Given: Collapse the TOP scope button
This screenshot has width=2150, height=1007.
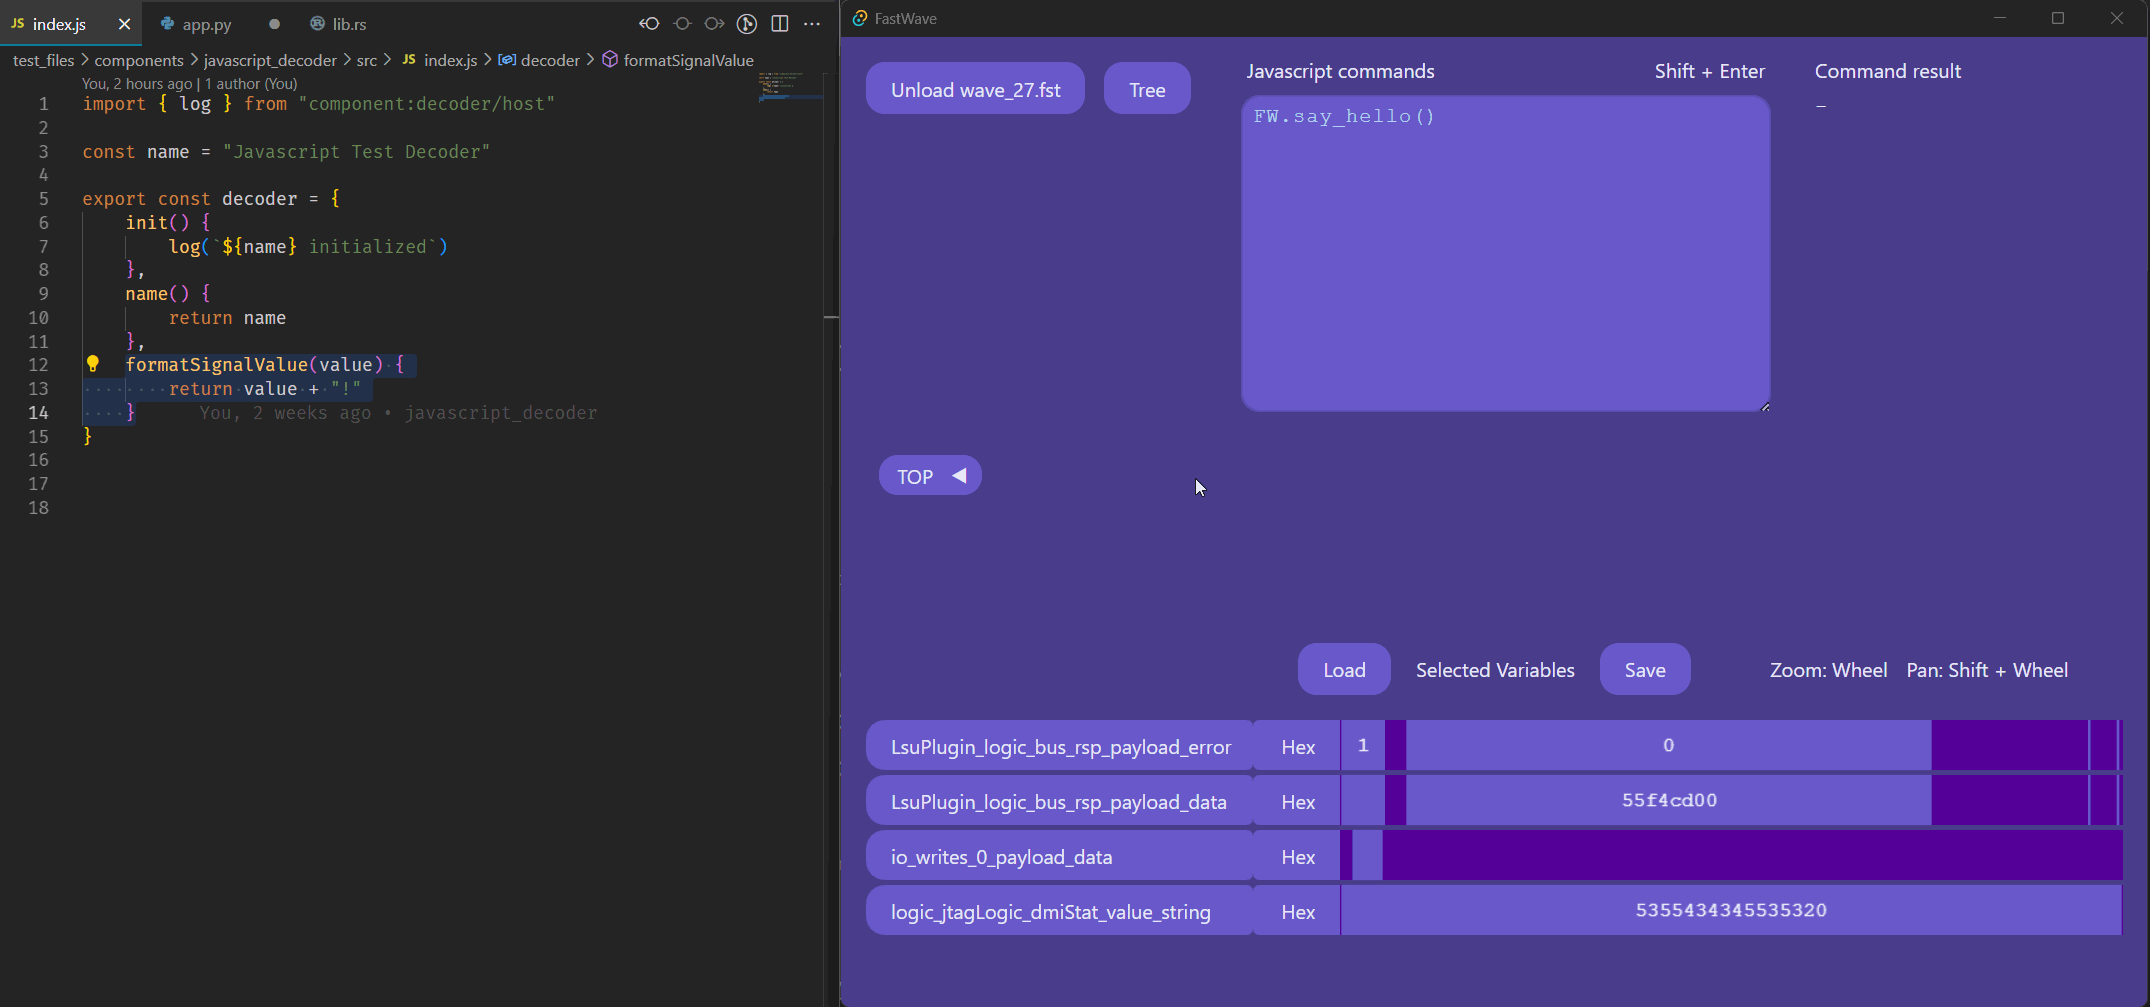Looking at the screenshot, I should pos(930,476).
